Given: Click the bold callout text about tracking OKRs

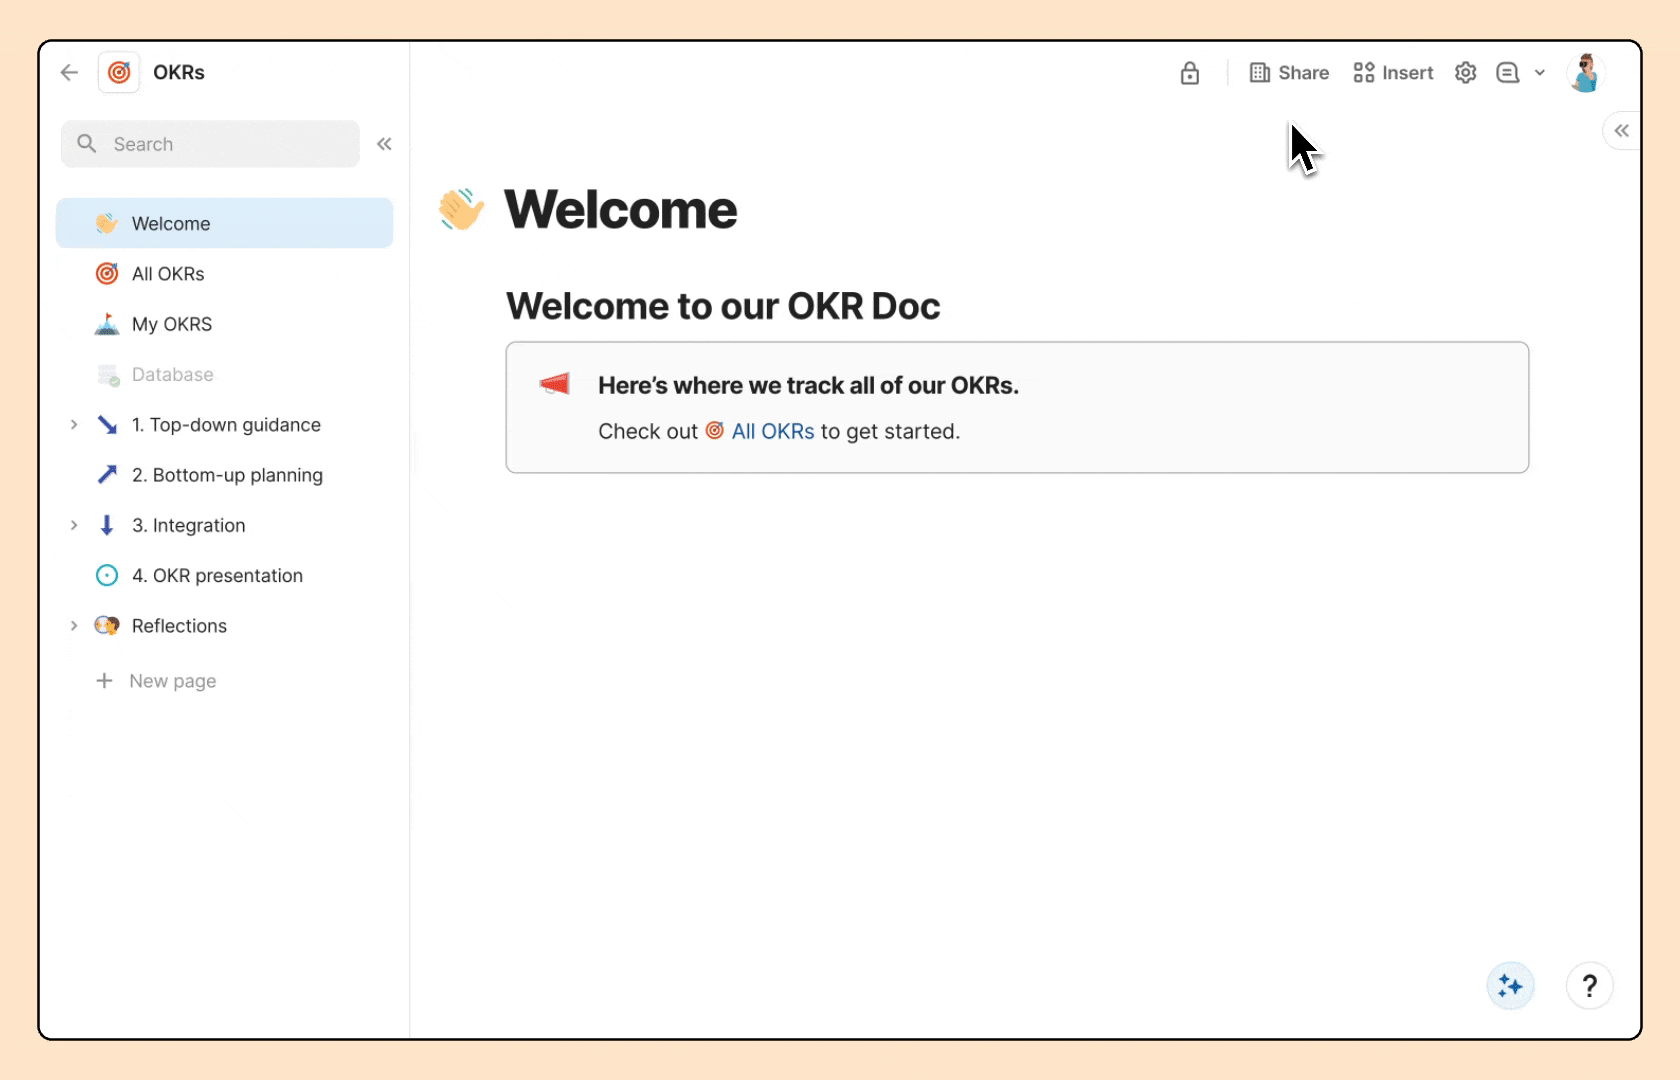Looking at the screenshot, I should click(808, 385).
